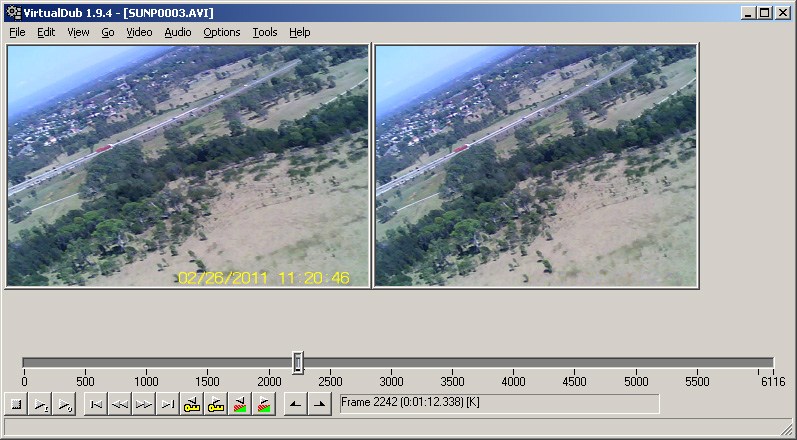Image resolution: width=797 pixels, height=440 pixels.
Task: Play the input video preview
Action: tap(41, 404)
